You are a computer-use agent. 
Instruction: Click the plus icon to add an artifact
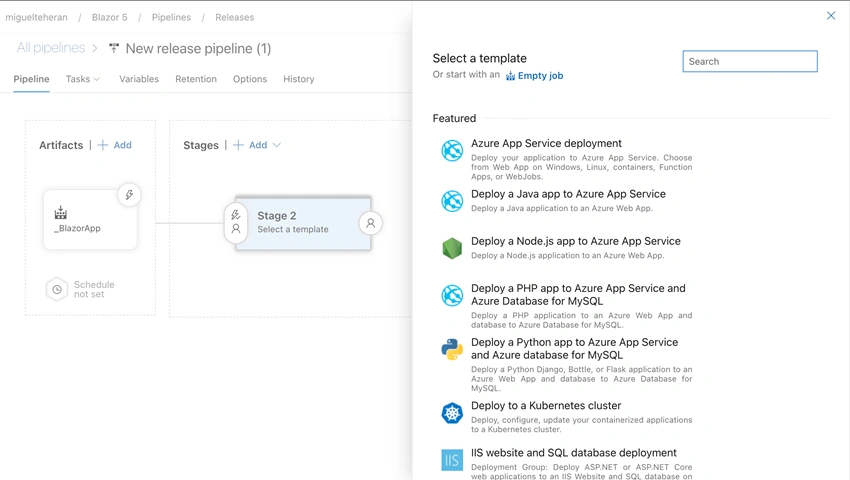[102, 145]
